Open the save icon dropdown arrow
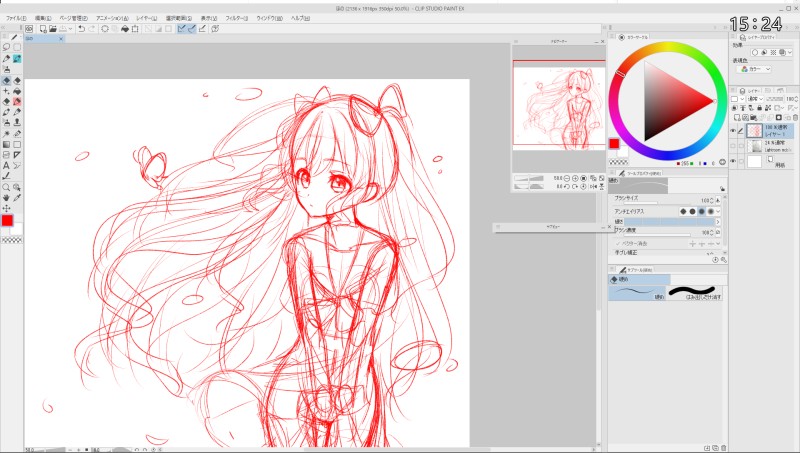The image size is (800, 453). pyautogui.click(x=70, y=29)
